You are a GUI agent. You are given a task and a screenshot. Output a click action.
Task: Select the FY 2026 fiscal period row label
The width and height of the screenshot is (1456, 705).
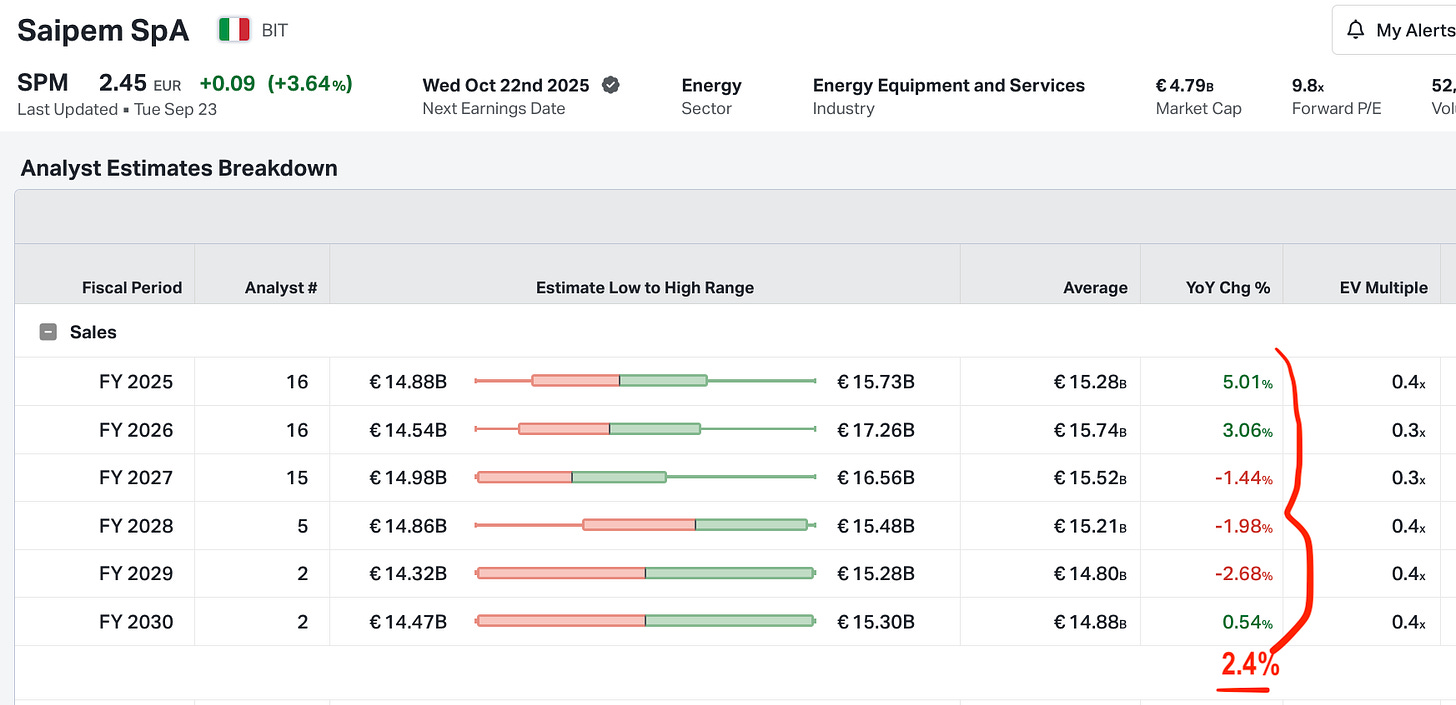(x=136, y=430)
